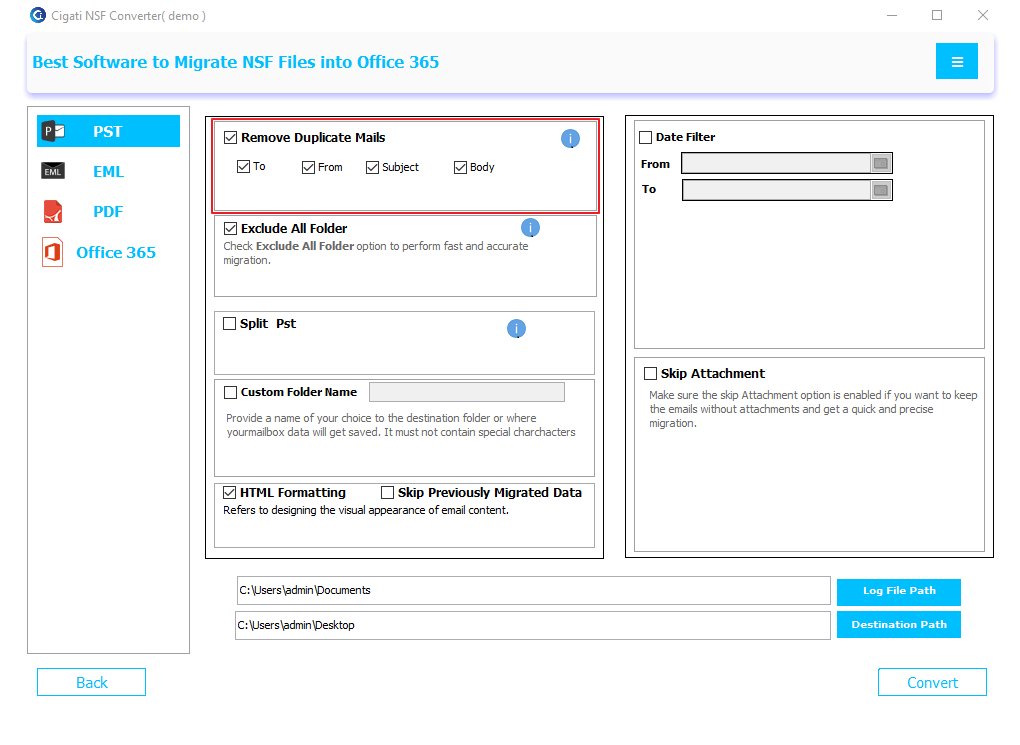This screenshot has height=745, width=1020.
Task: Go Back to the previous step
Action: (91, 683)
